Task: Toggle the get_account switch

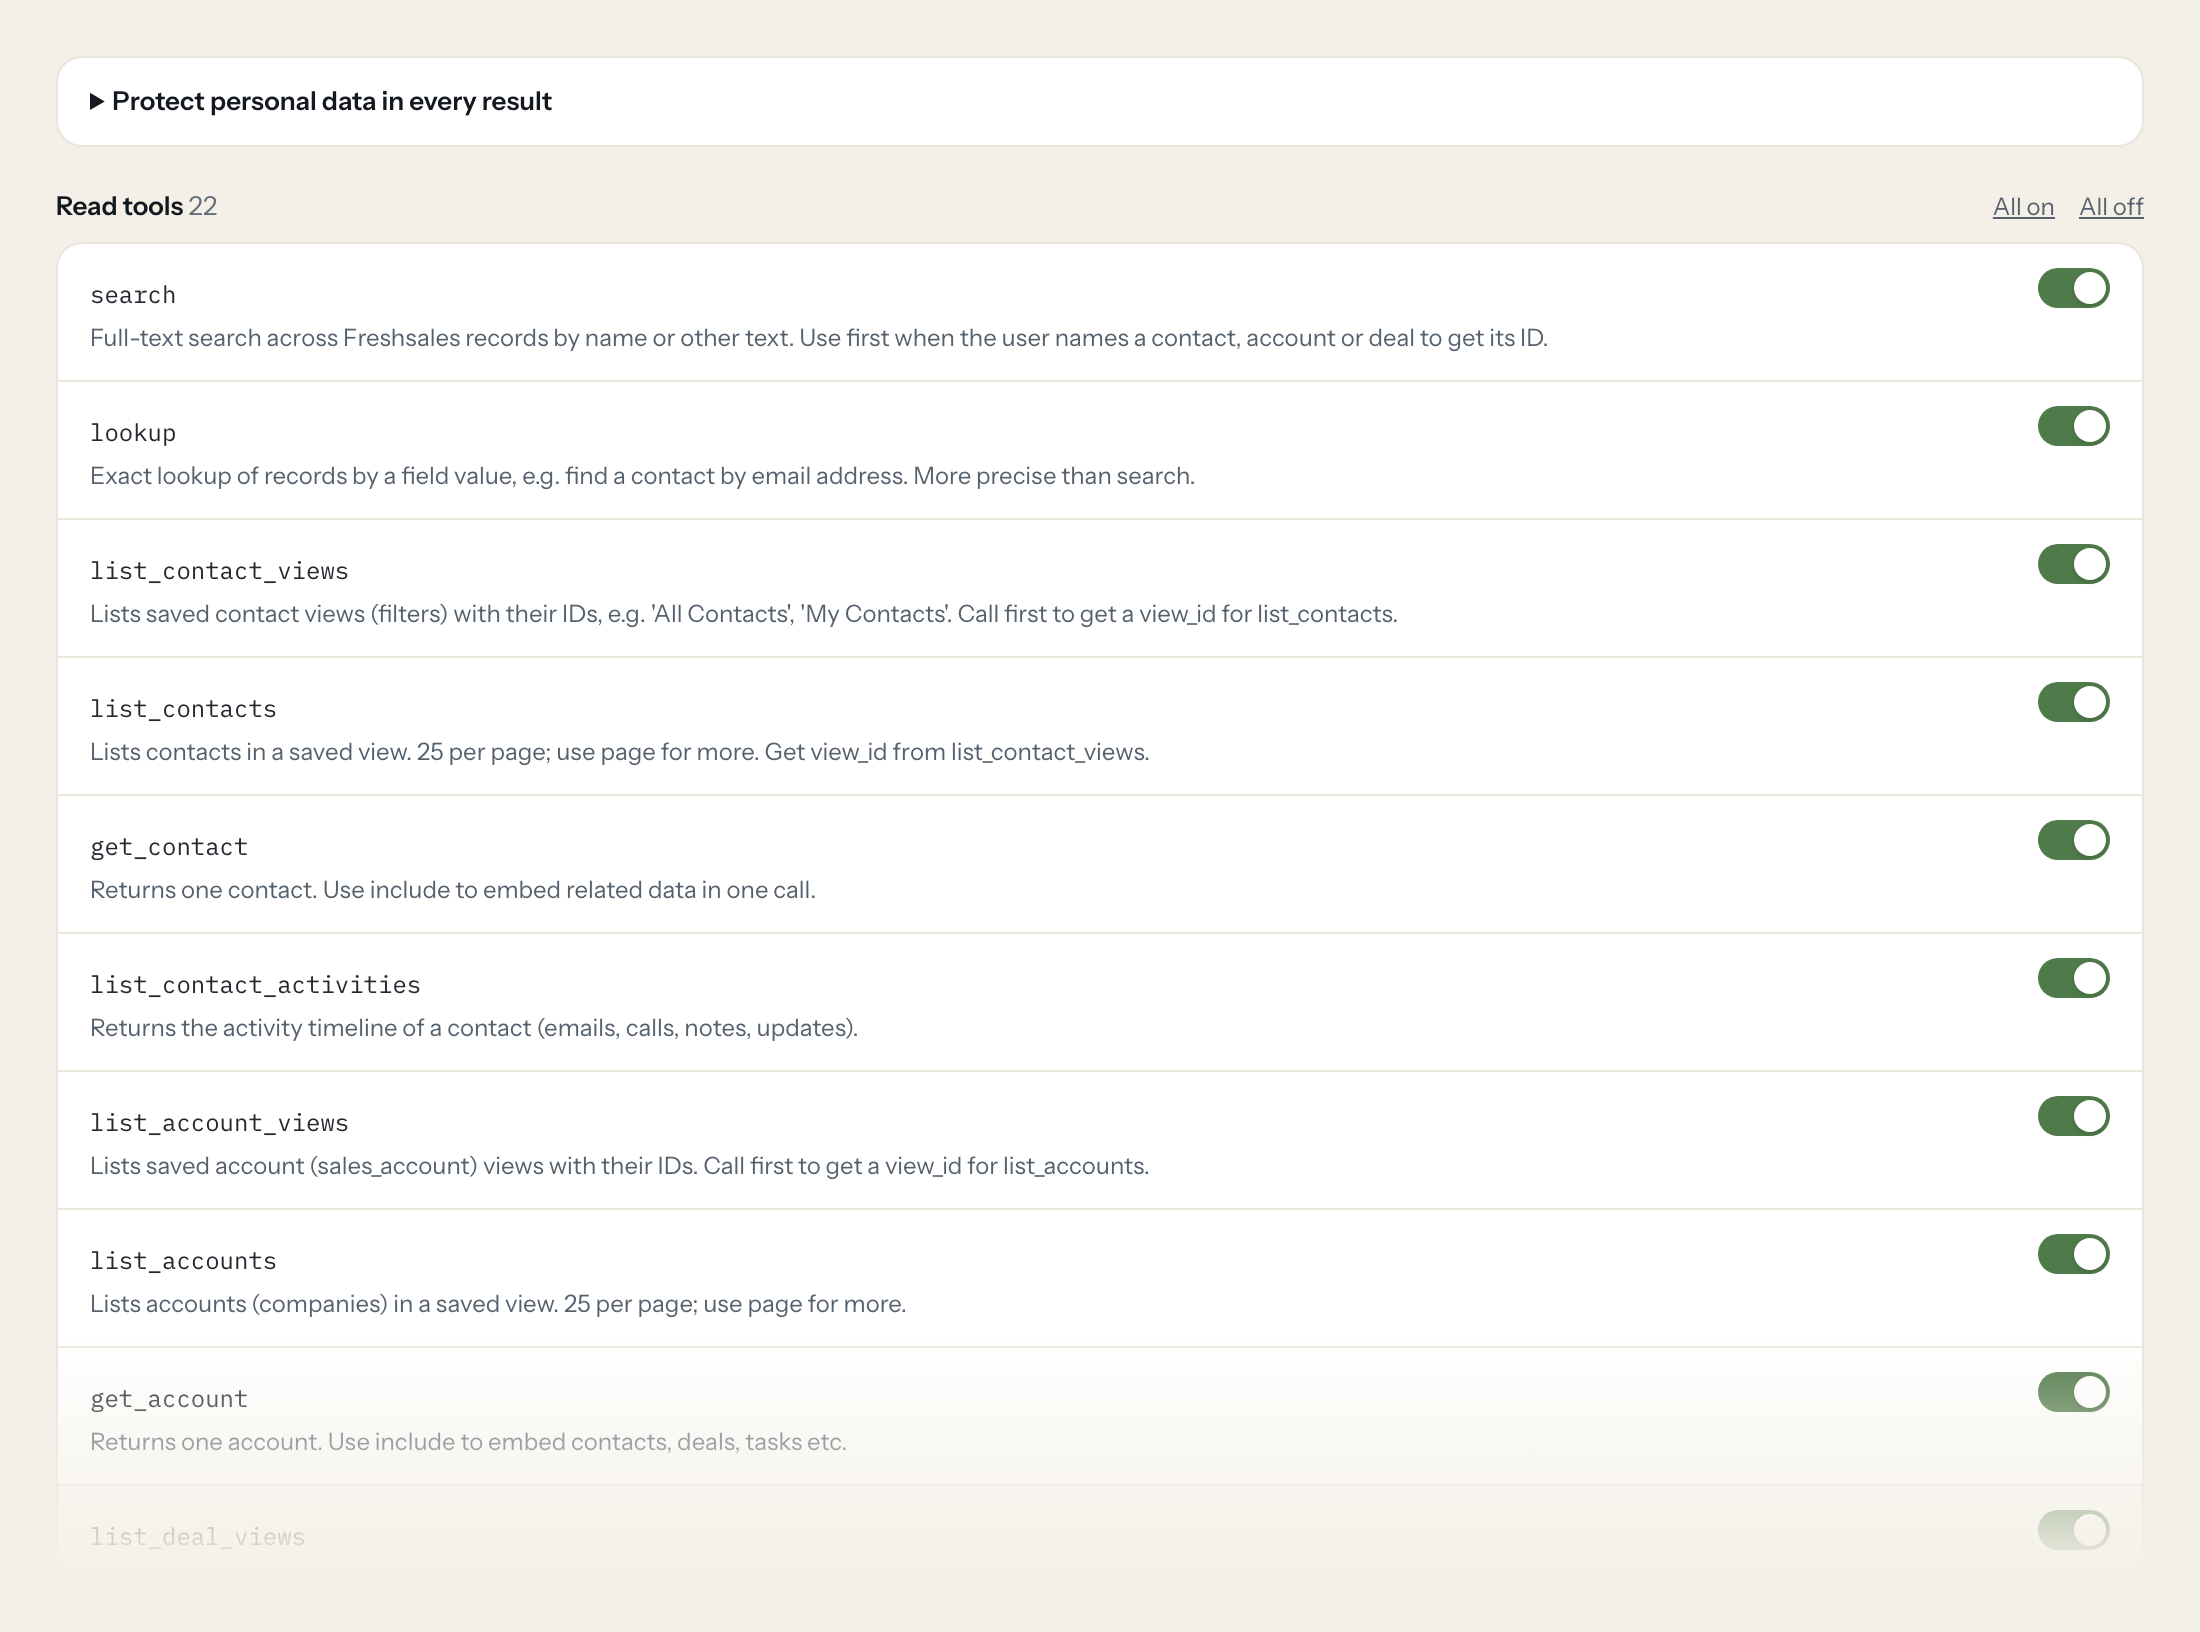Action: (2073, 1392)
